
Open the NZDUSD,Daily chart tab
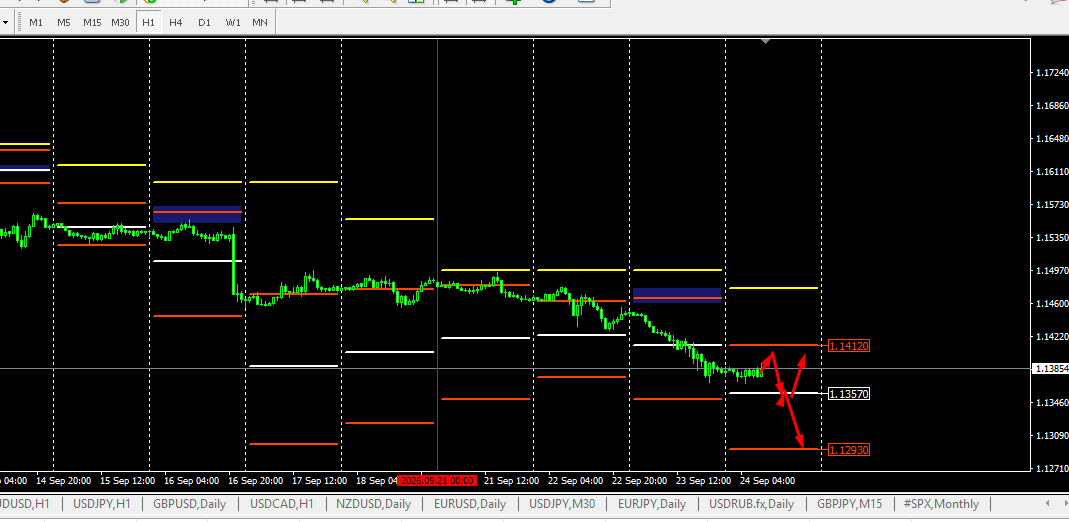click(373, 504)
